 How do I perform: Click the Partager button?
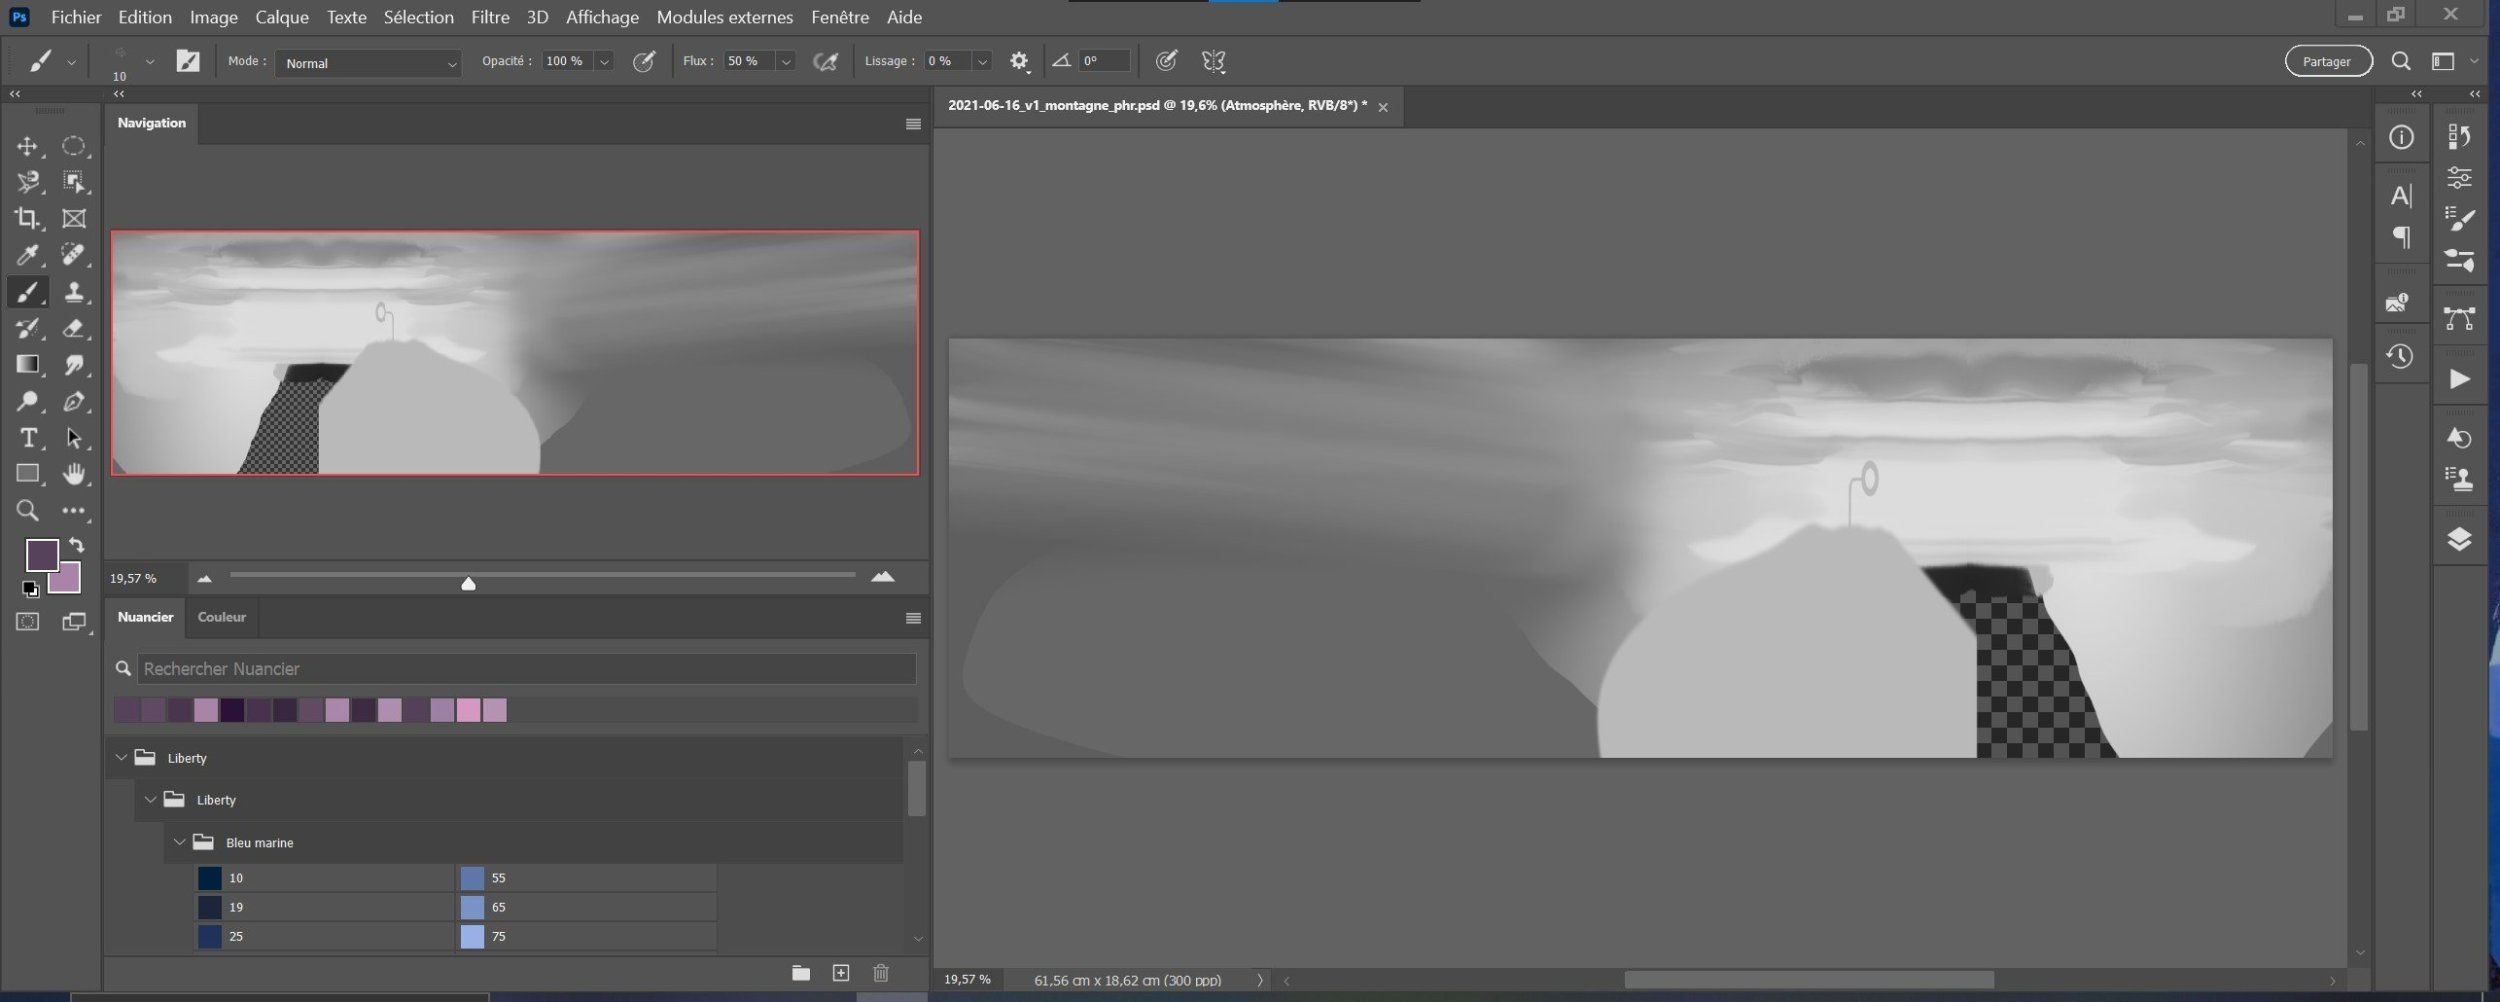coord(2327,62)
